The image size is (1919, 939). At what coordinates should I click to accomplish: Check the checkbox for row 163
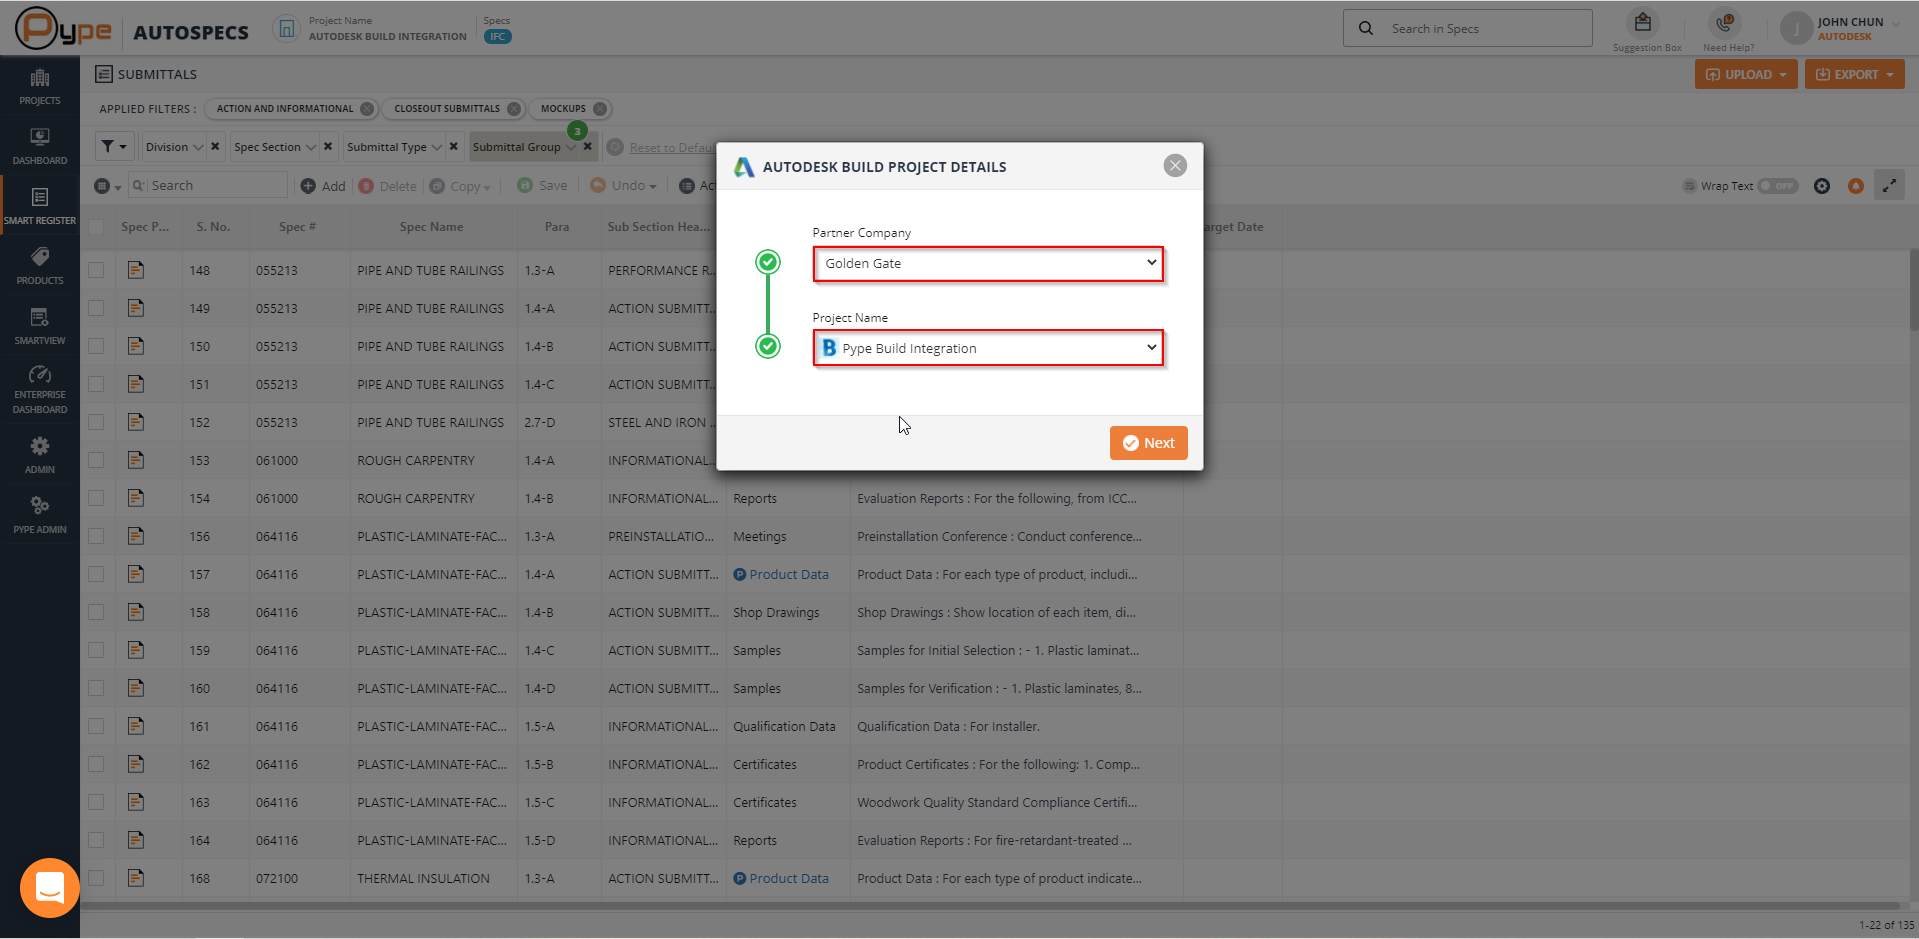pyautogui.click(x=96, y=802)
